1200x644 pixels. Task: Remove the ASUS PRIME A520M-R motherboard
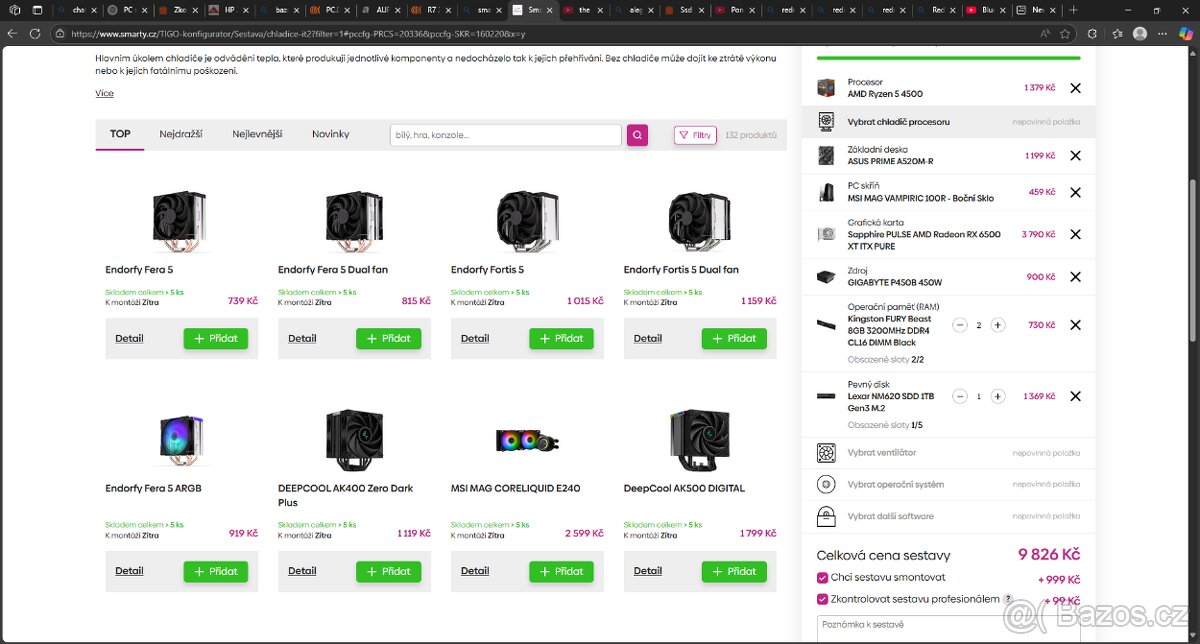1075,156
